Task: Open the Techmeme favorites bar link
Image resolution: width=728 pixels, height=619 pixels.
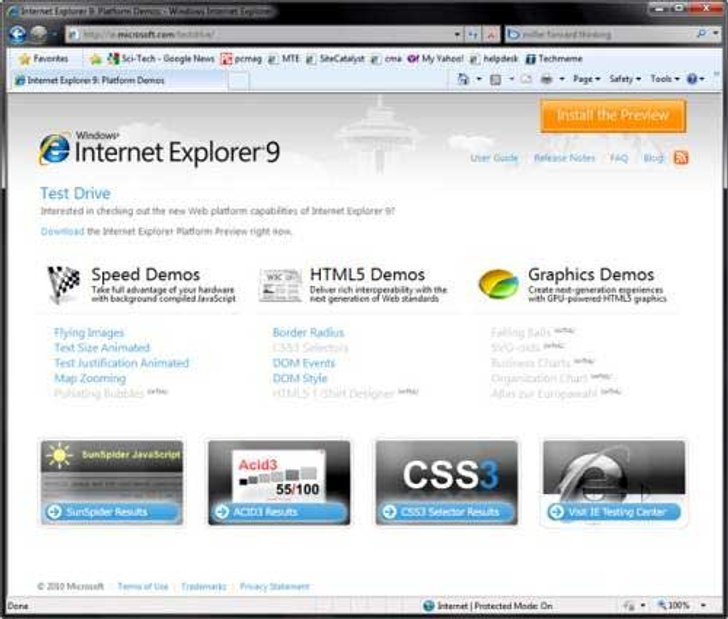Action: click(x=554, y=59)
